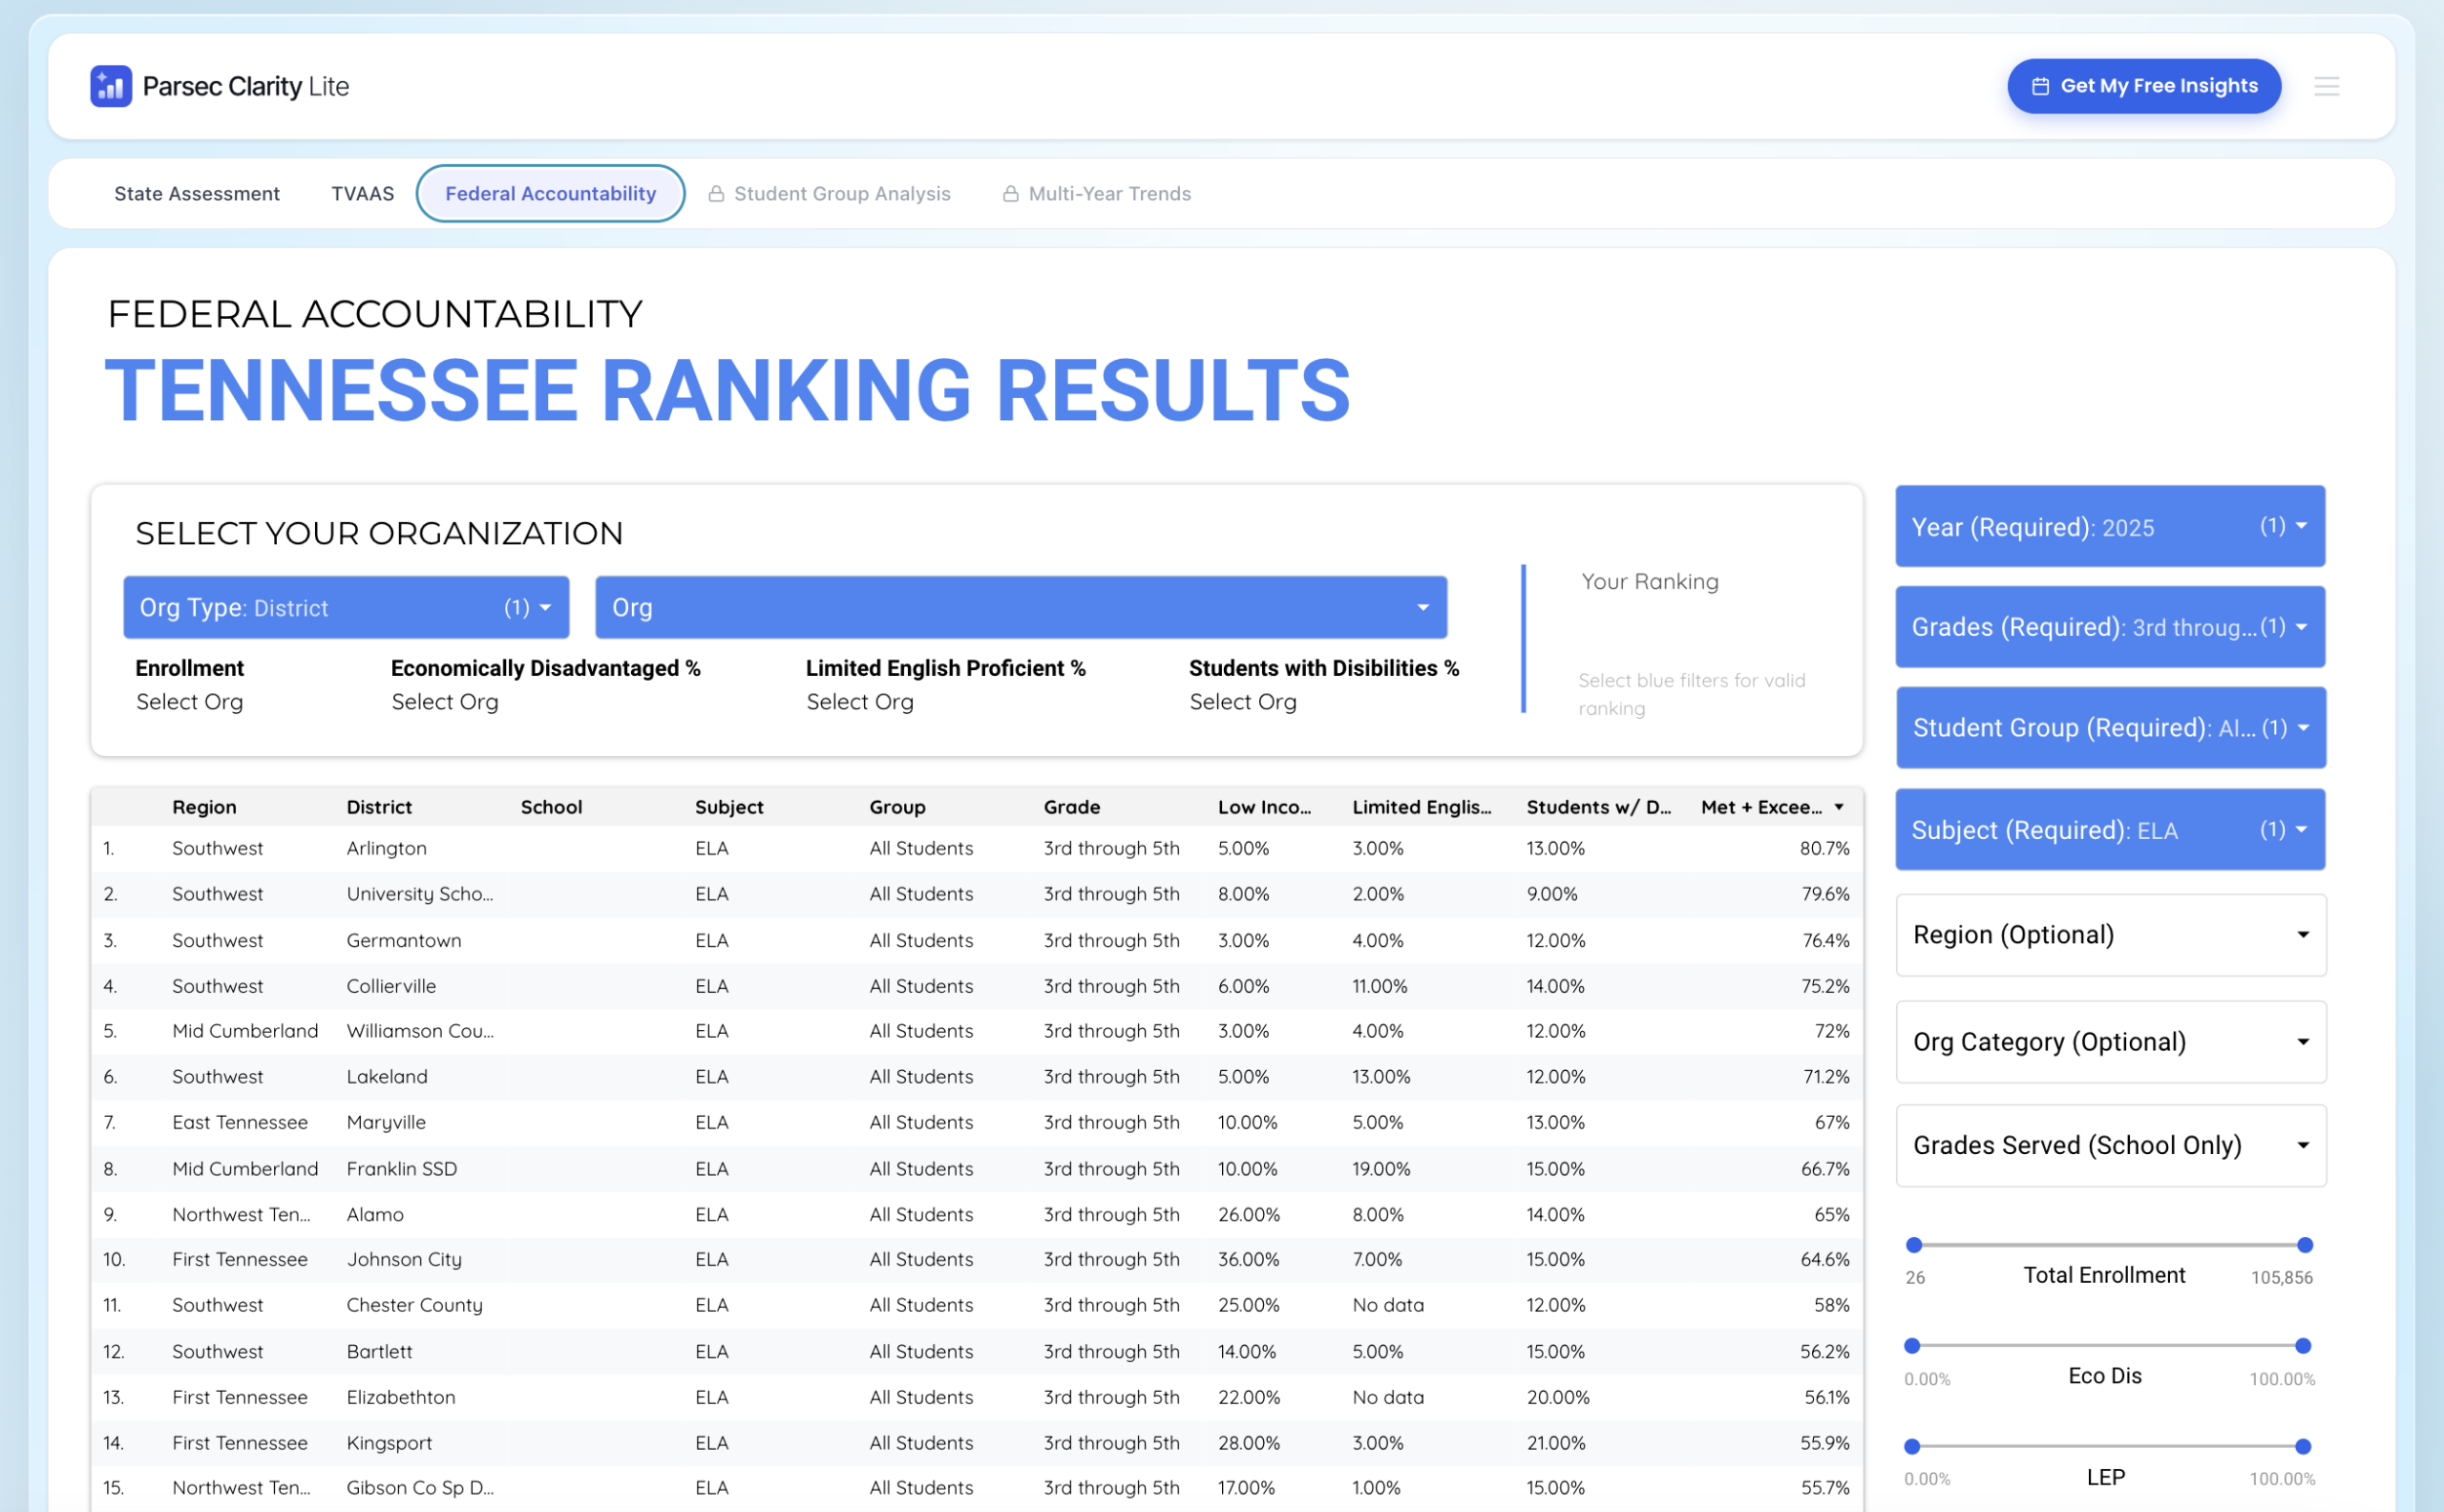This screenshot has height=1512, width=2444.
Task: Switch to the TVAAS tab
Action: tap(363, 194)
